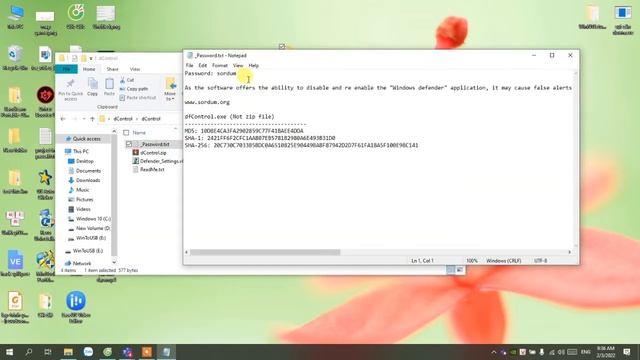Tick the select-all checkbox beside Name
640x360 pixels.
coord(126,133)
